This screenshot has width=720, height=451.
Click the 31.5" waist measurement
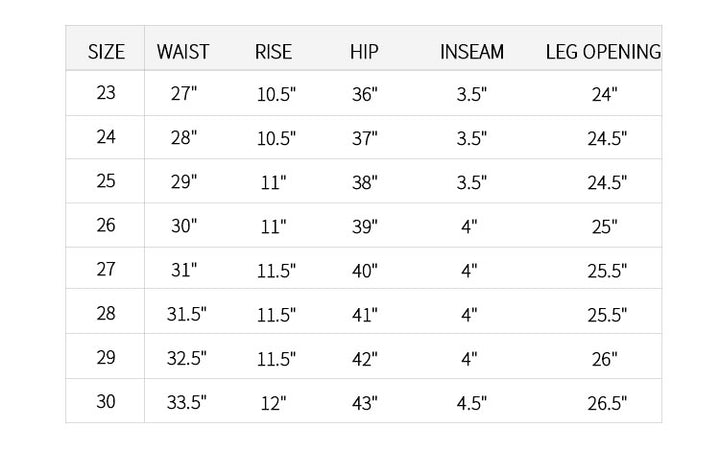coord(186,315)
